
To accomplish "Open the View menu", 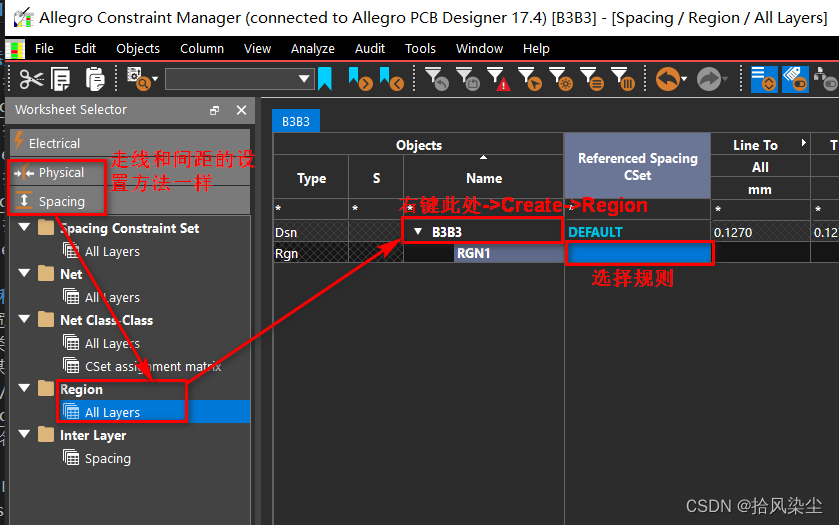I will point(257,49).
